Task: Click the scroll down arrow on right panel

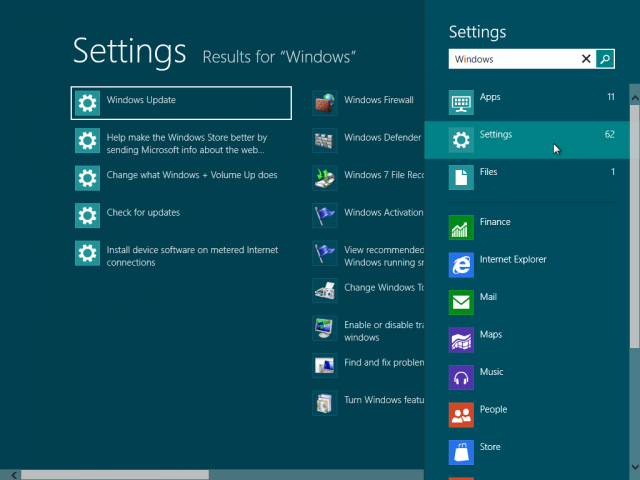Action: pos(635,467)
